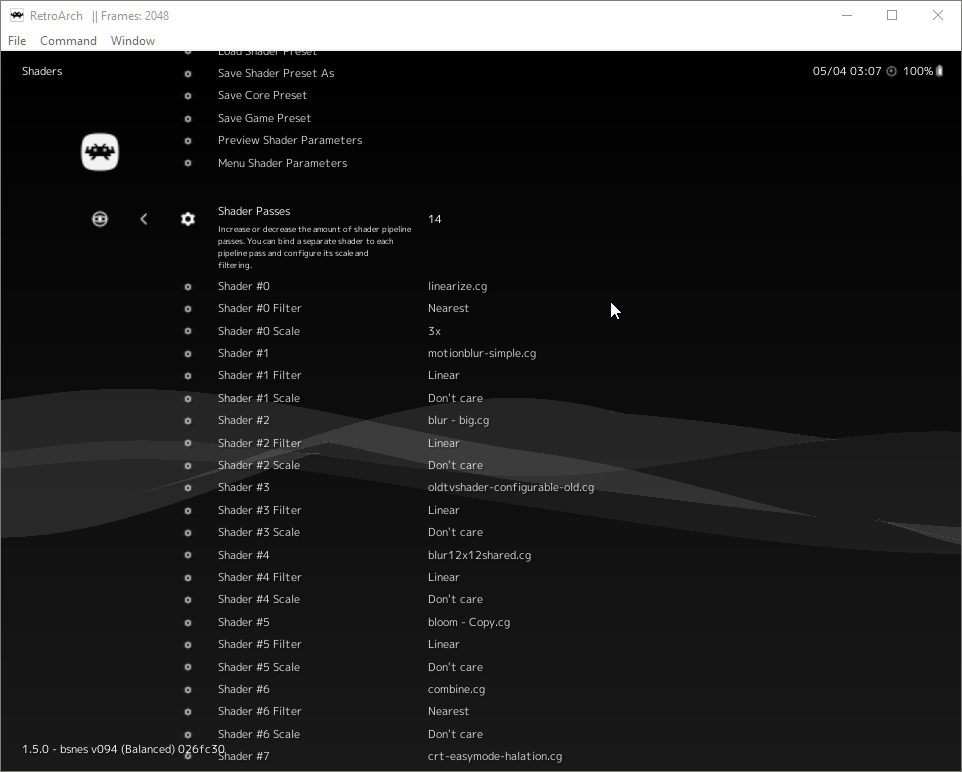Screen dimensions: 962x772
Task: Go back using the left chevron
Action: [x=144, y=219]
